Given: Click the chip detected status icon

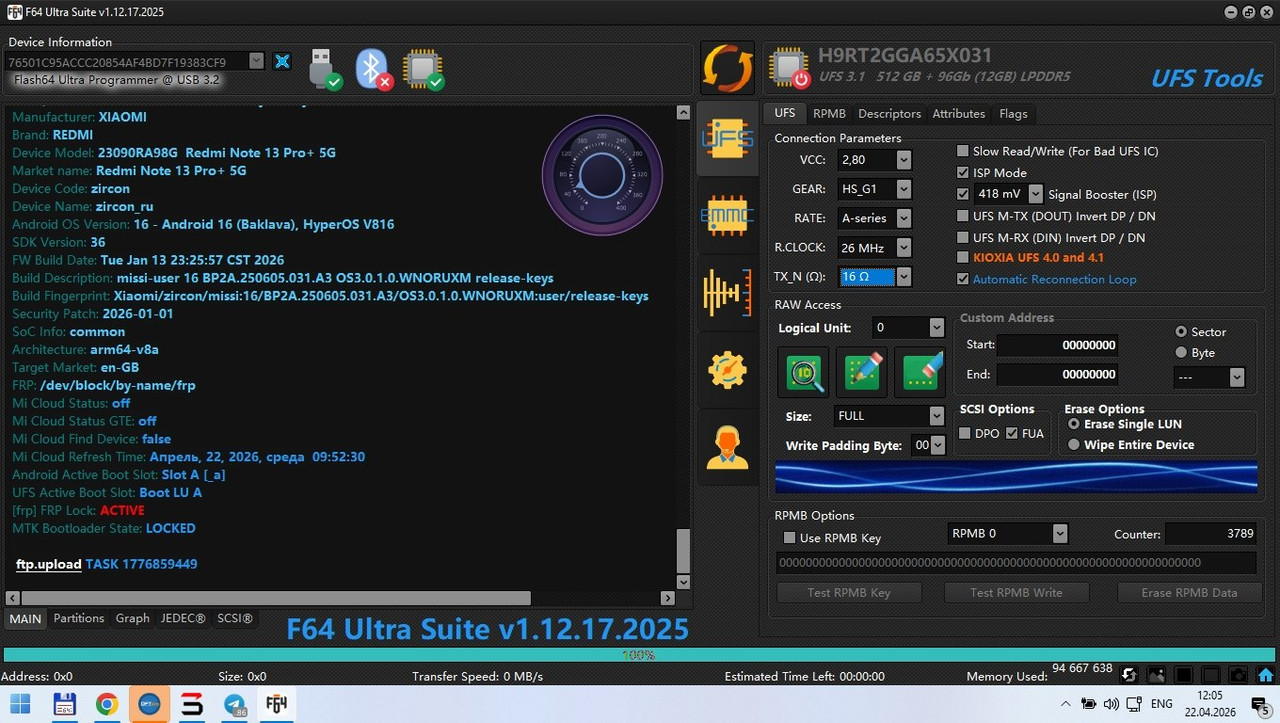Looking at the screenshot, I should click(423, 69).
